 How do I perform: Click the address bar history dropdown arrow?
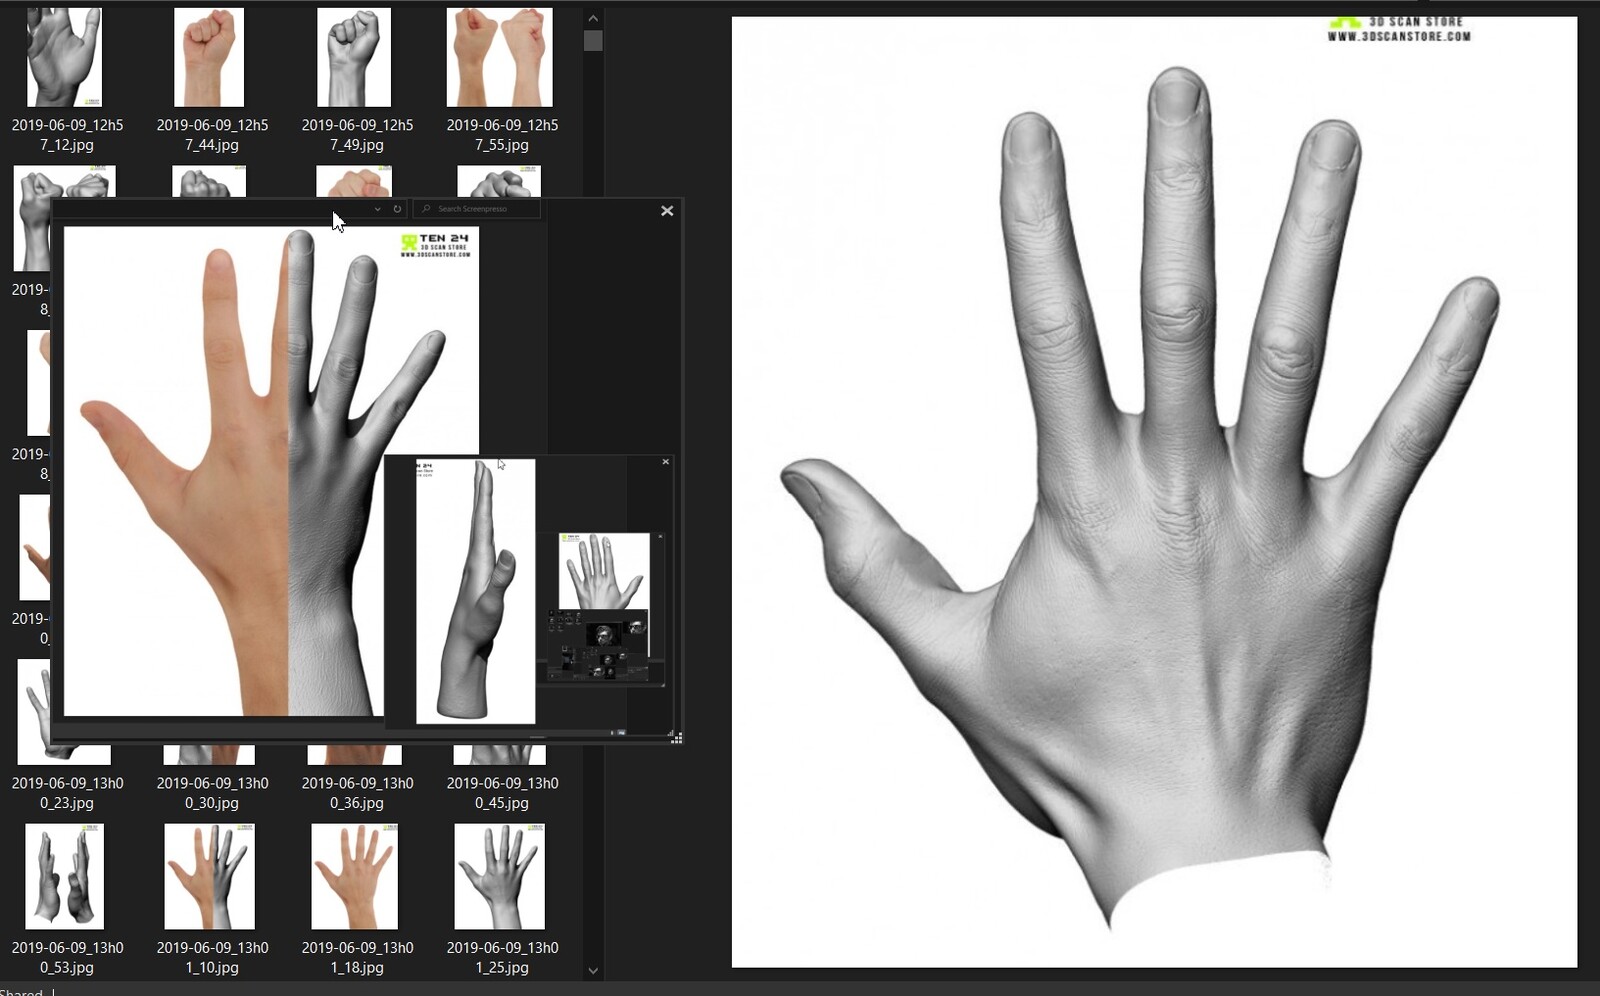(x=377, y=209)
